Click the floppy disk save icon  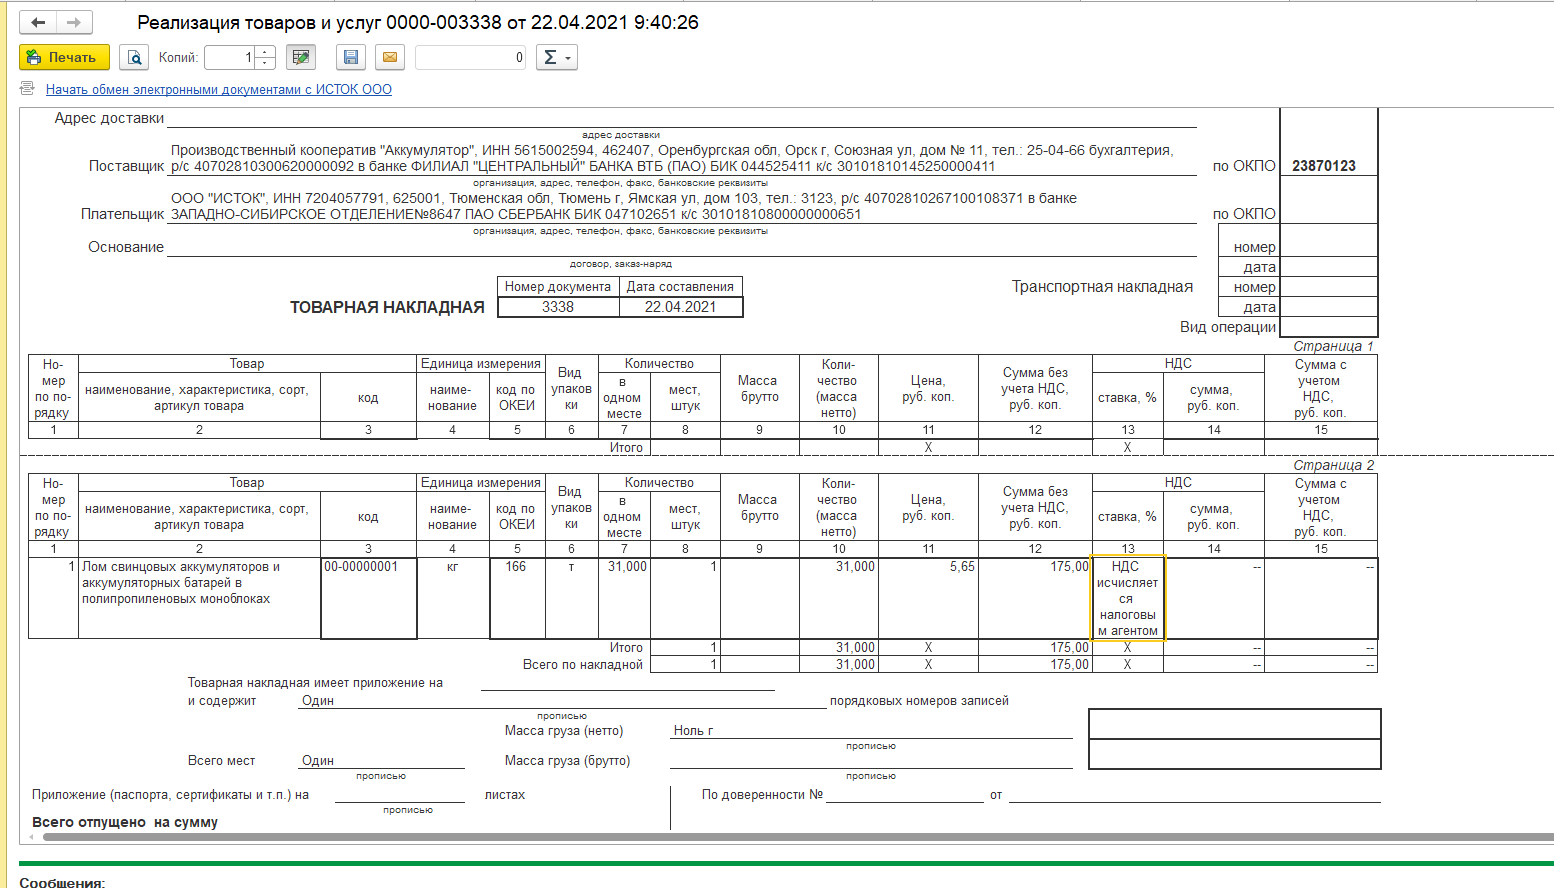point(351,57)
